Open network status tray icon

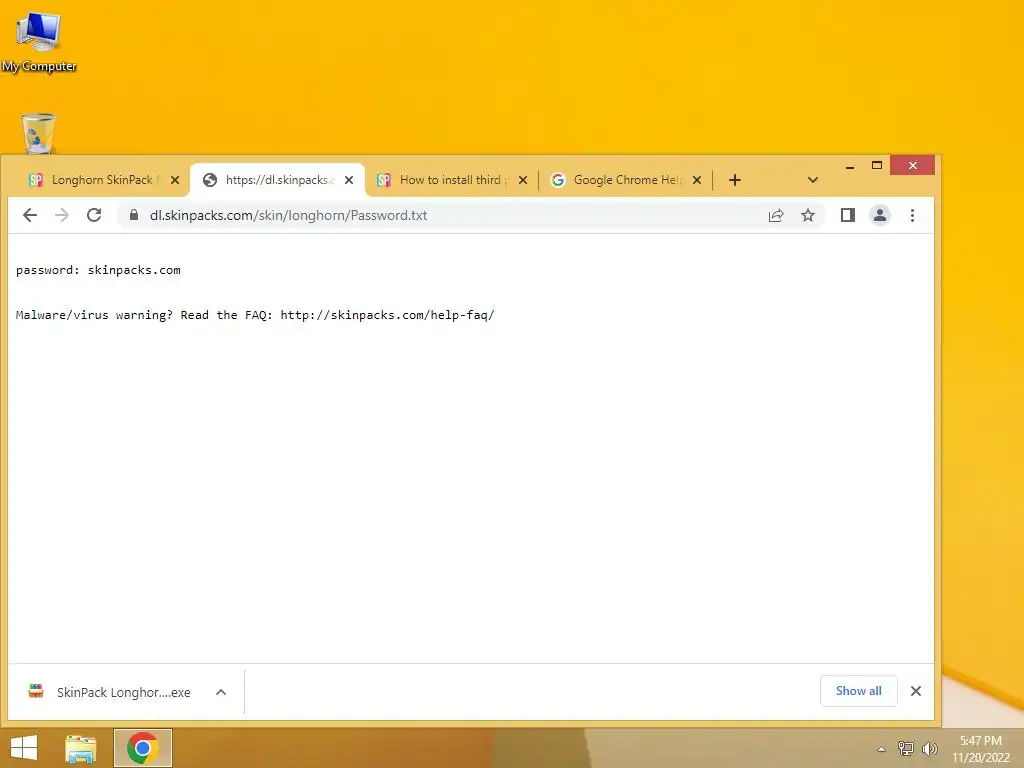pos(905,748)
